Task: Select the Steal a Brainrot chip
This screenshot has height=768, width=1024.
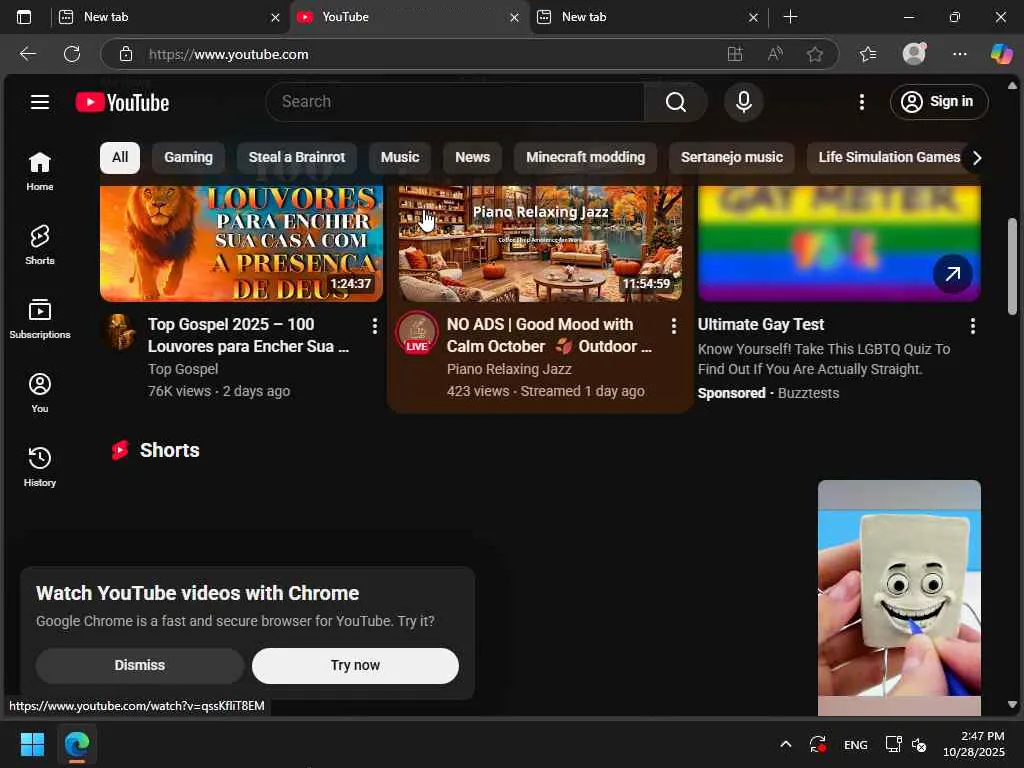Action: [x=296, y=157]
